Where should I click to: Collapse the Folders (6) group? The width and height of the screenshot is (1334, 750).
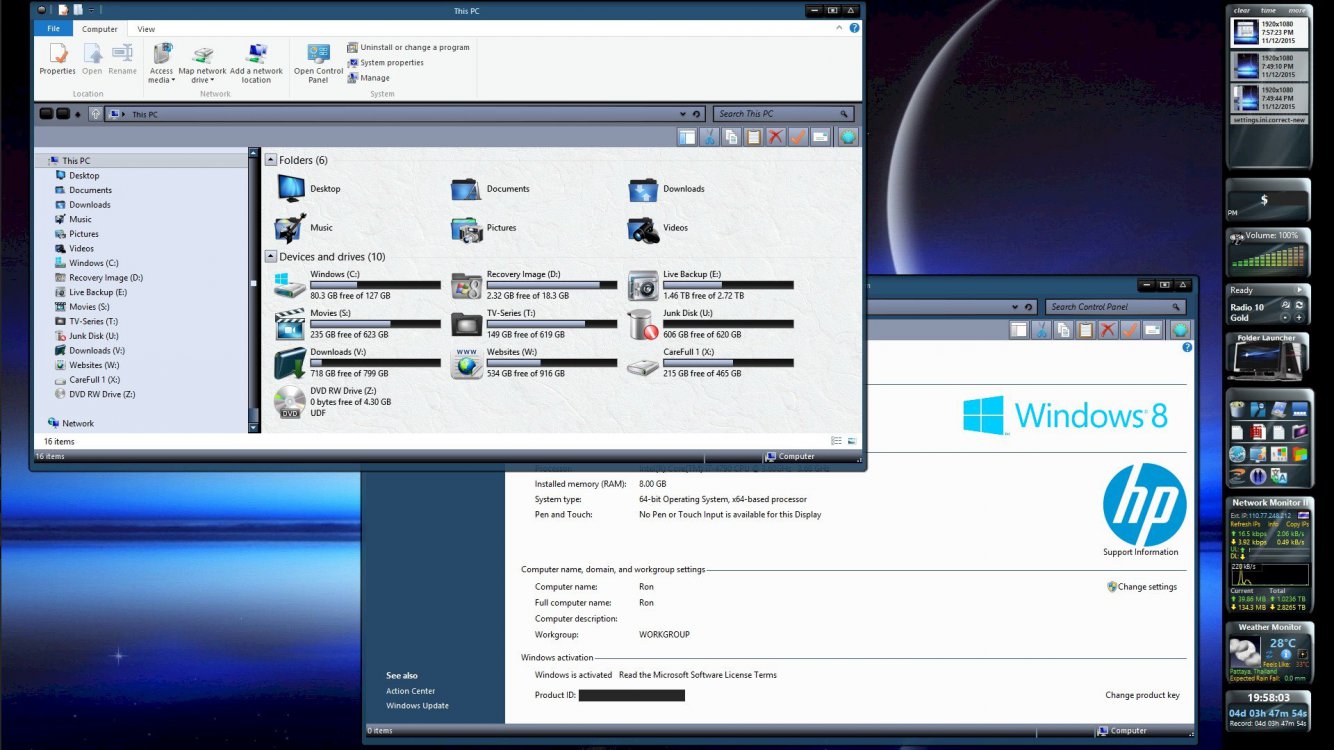pos(271,159)
